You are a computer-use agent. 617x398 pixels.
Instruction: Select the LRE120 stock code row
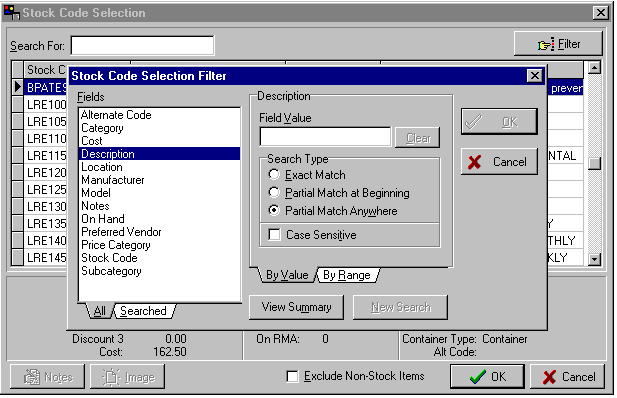(x=46, y=172)
